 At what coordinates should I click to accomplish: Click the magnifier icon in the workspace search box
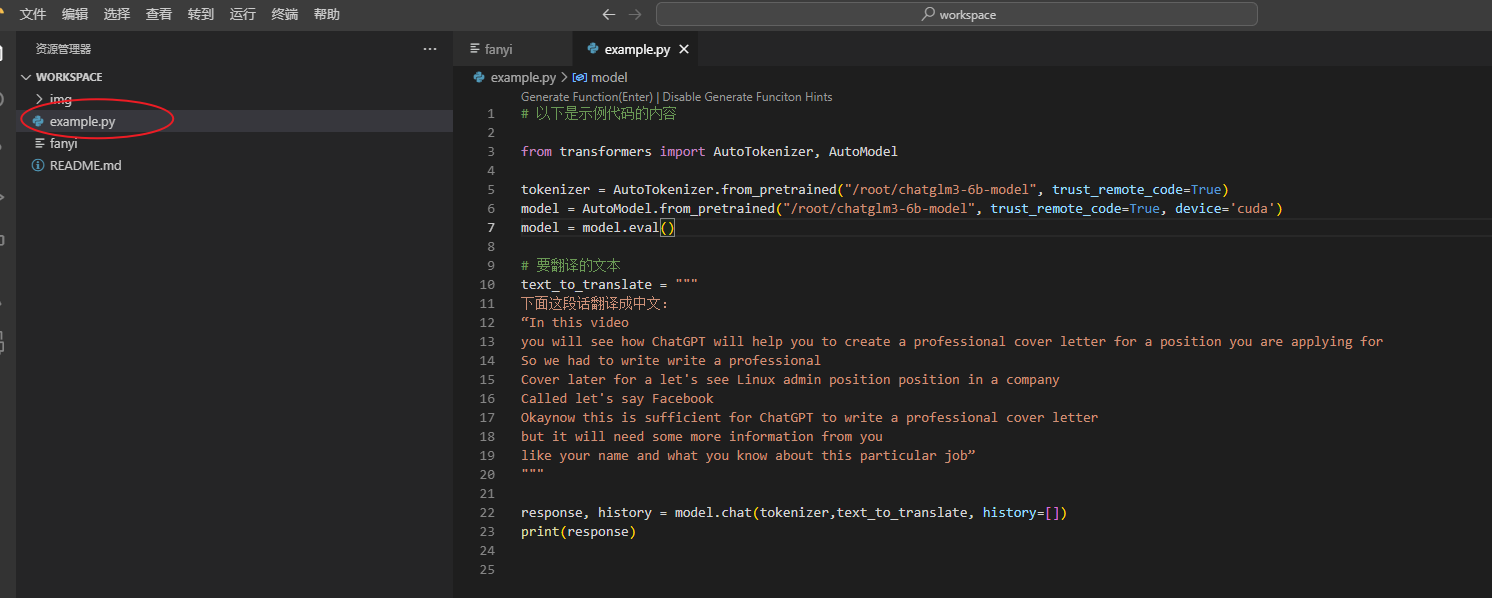tap(928, 15)
